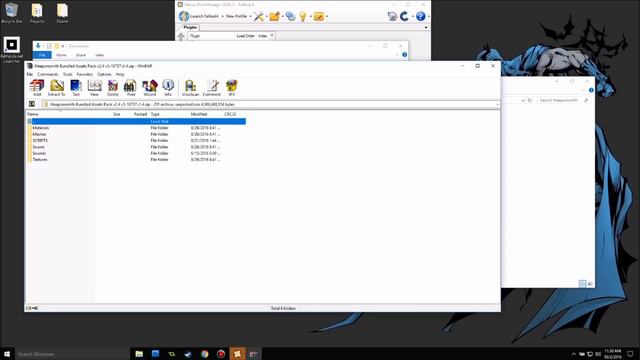Select the Materials folder in the archive
Viewport: 640px width, 360px height.
tap(40, 128)
